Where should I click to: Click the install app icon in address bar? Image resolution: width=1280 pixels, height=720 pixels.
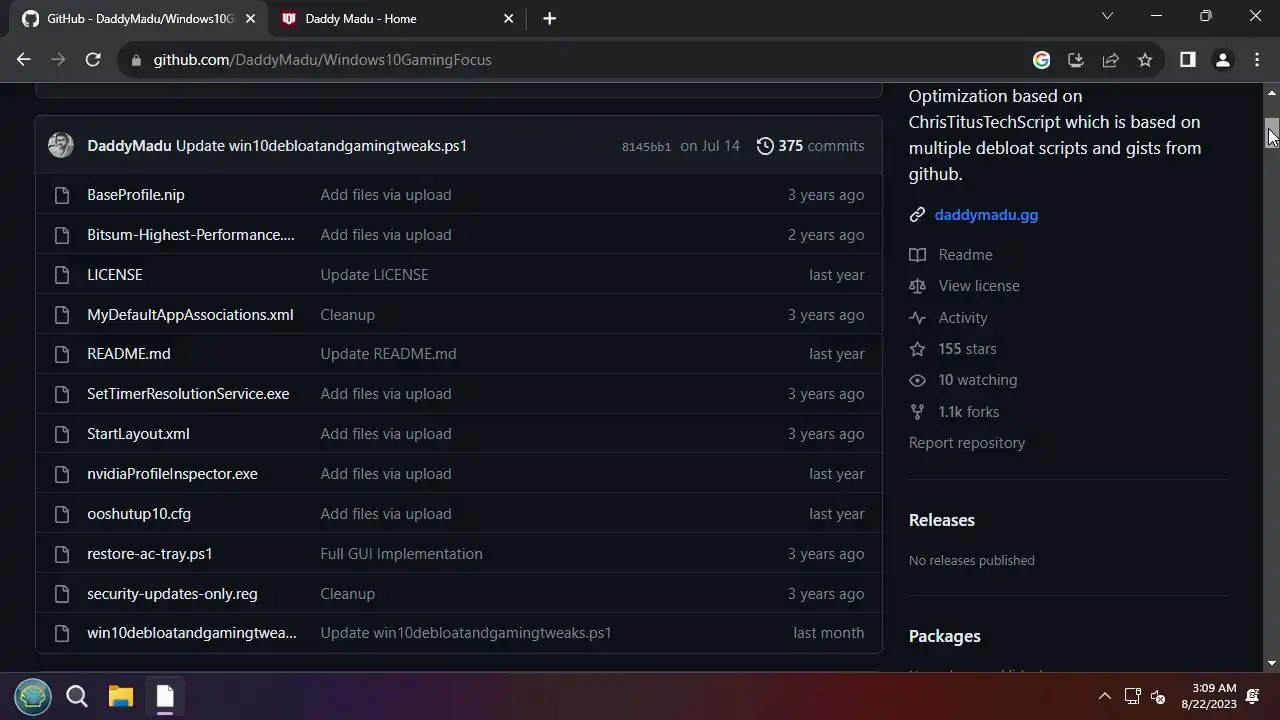pos(1076,60)
